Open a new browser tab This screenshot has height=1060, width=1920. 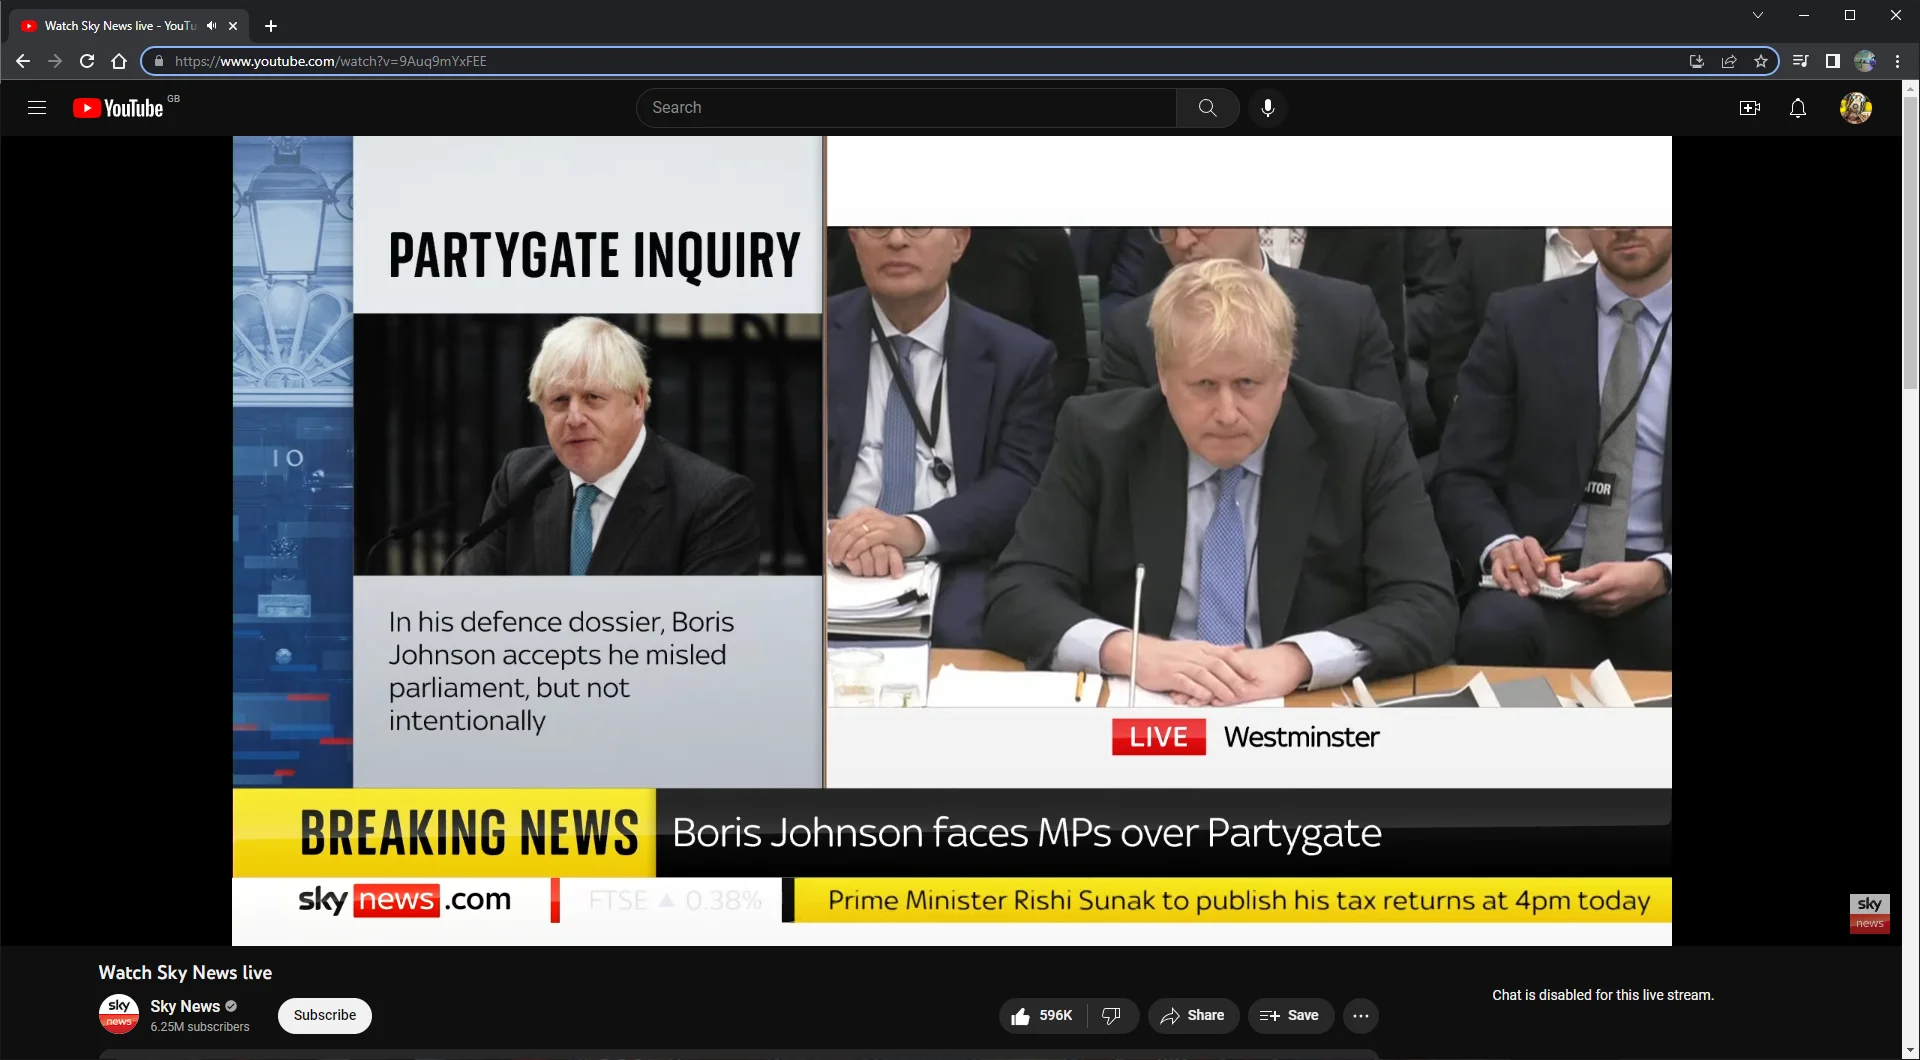point(271,26)
